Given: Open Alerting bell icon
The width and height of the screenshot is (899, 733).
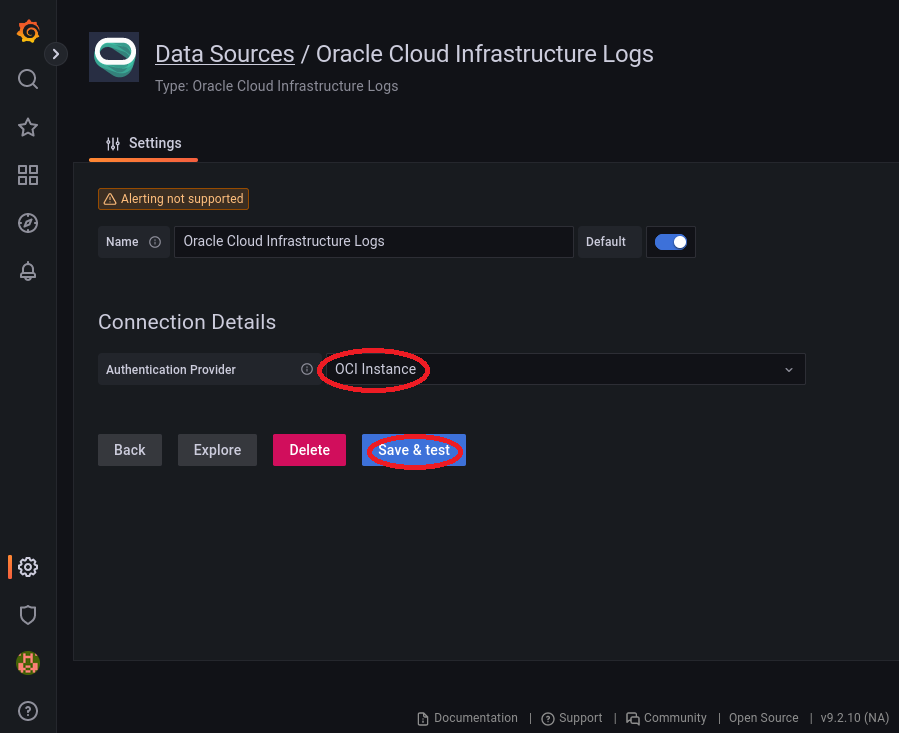Looking at the screenshot, I should point(28,271).
